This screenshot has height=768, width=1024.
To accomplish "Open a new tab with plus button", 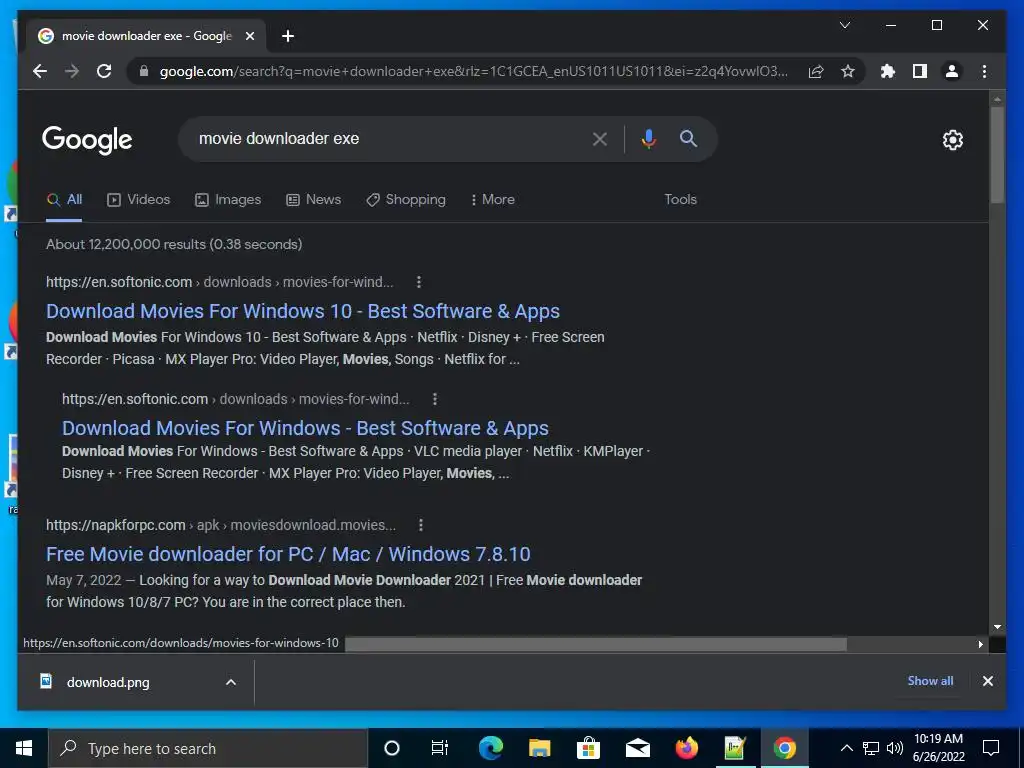I will 288,36.
